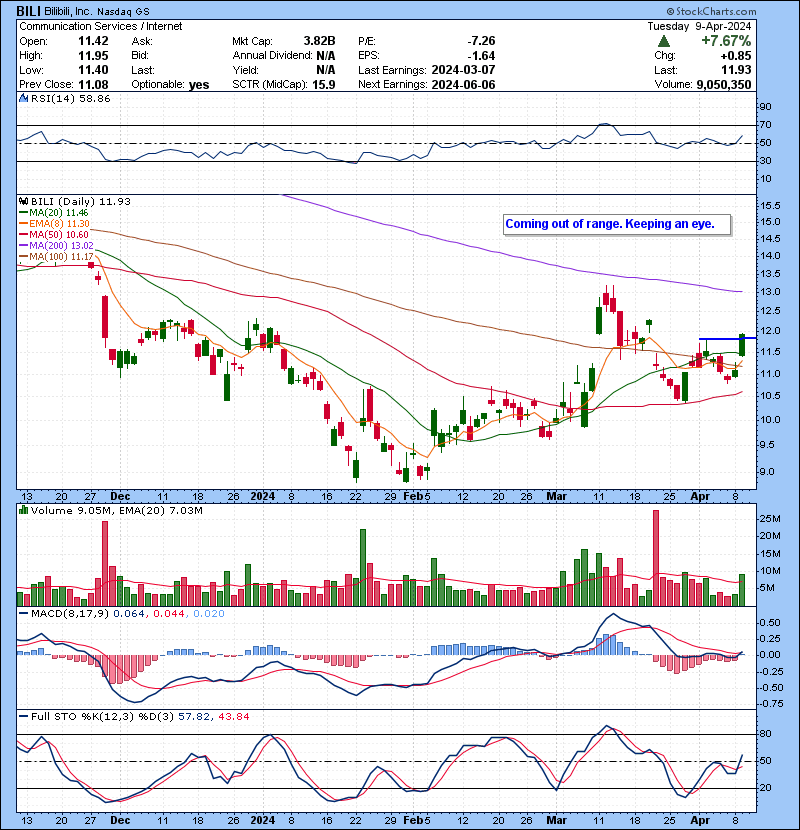Image resolution: width=800 pixels, height=830 pixels.
Task: Click the RSI line icon beside RSI(14)
Action: click(23, 98)
